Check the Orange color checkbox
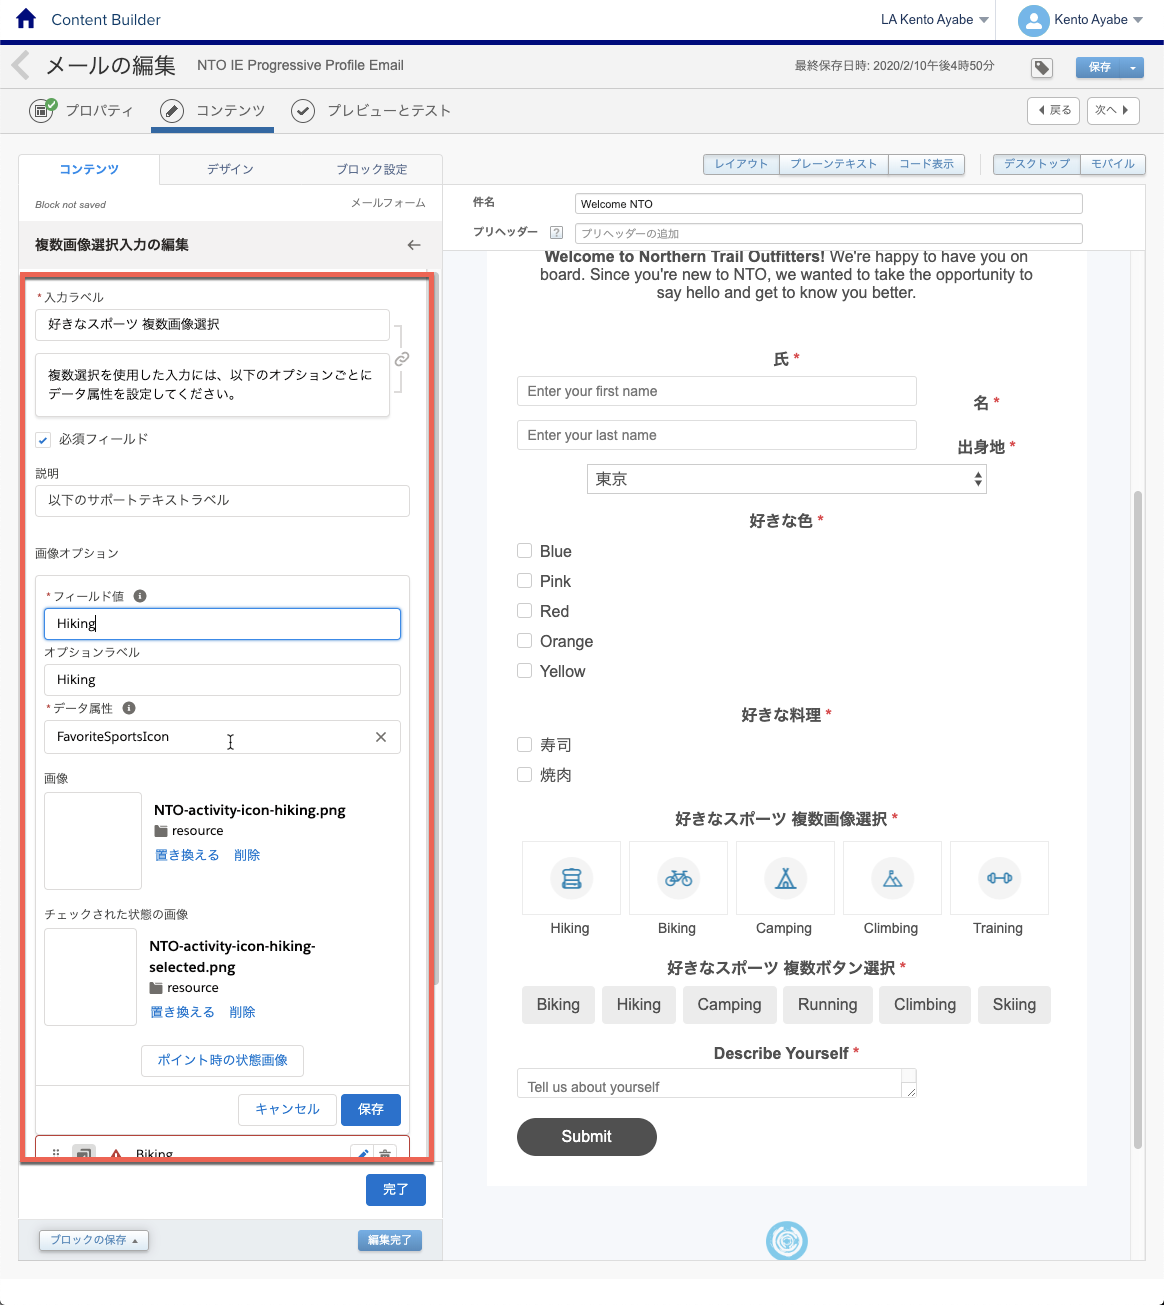Screen dimensions: 1164x1305 (x=524, y=641)
